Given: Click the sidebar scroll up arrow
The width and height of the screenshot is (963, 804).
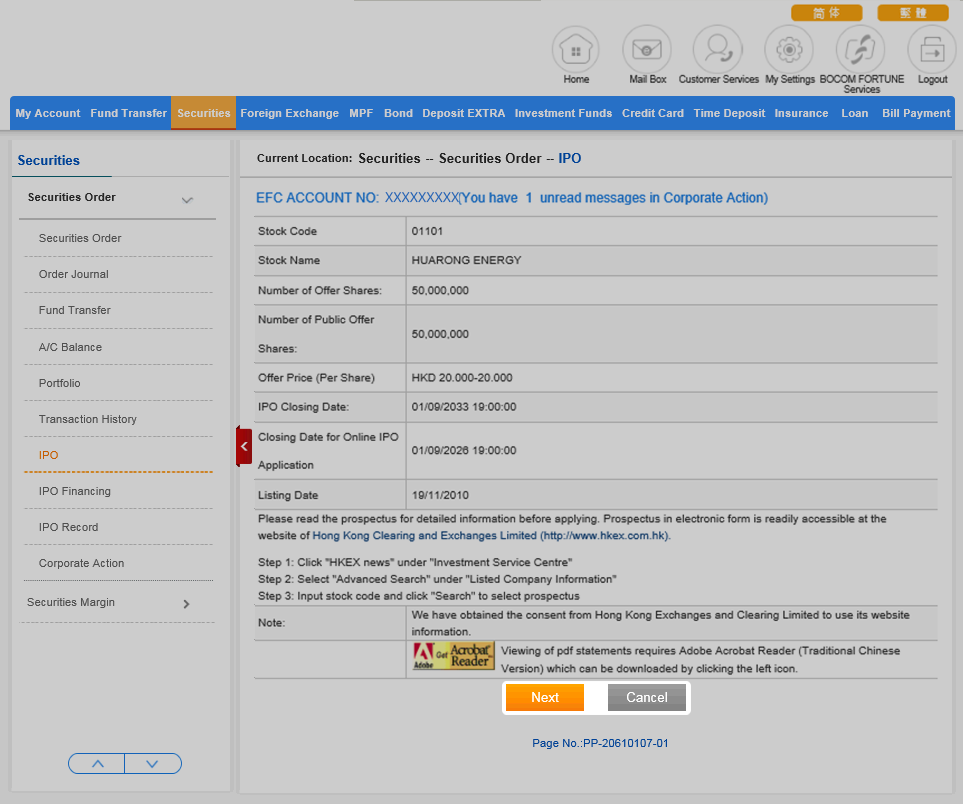Looking at the screenshot, I should click(97, 763).
